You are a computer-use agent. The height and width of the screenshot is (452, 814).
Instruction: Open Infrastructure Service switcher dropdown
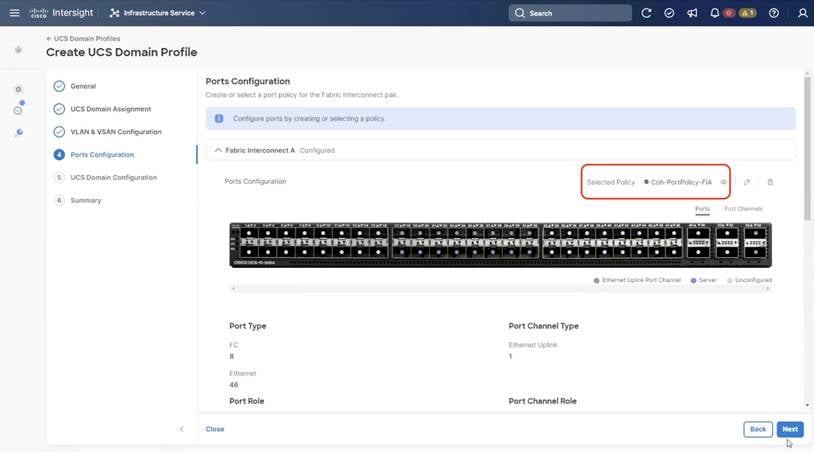pos(158,13)
